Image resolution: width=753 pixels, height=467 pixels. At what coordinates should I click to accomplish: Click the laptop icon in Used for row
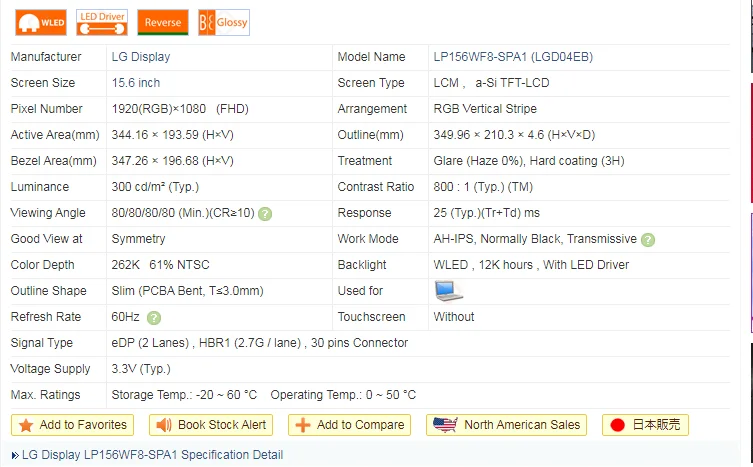click(449, 291)
